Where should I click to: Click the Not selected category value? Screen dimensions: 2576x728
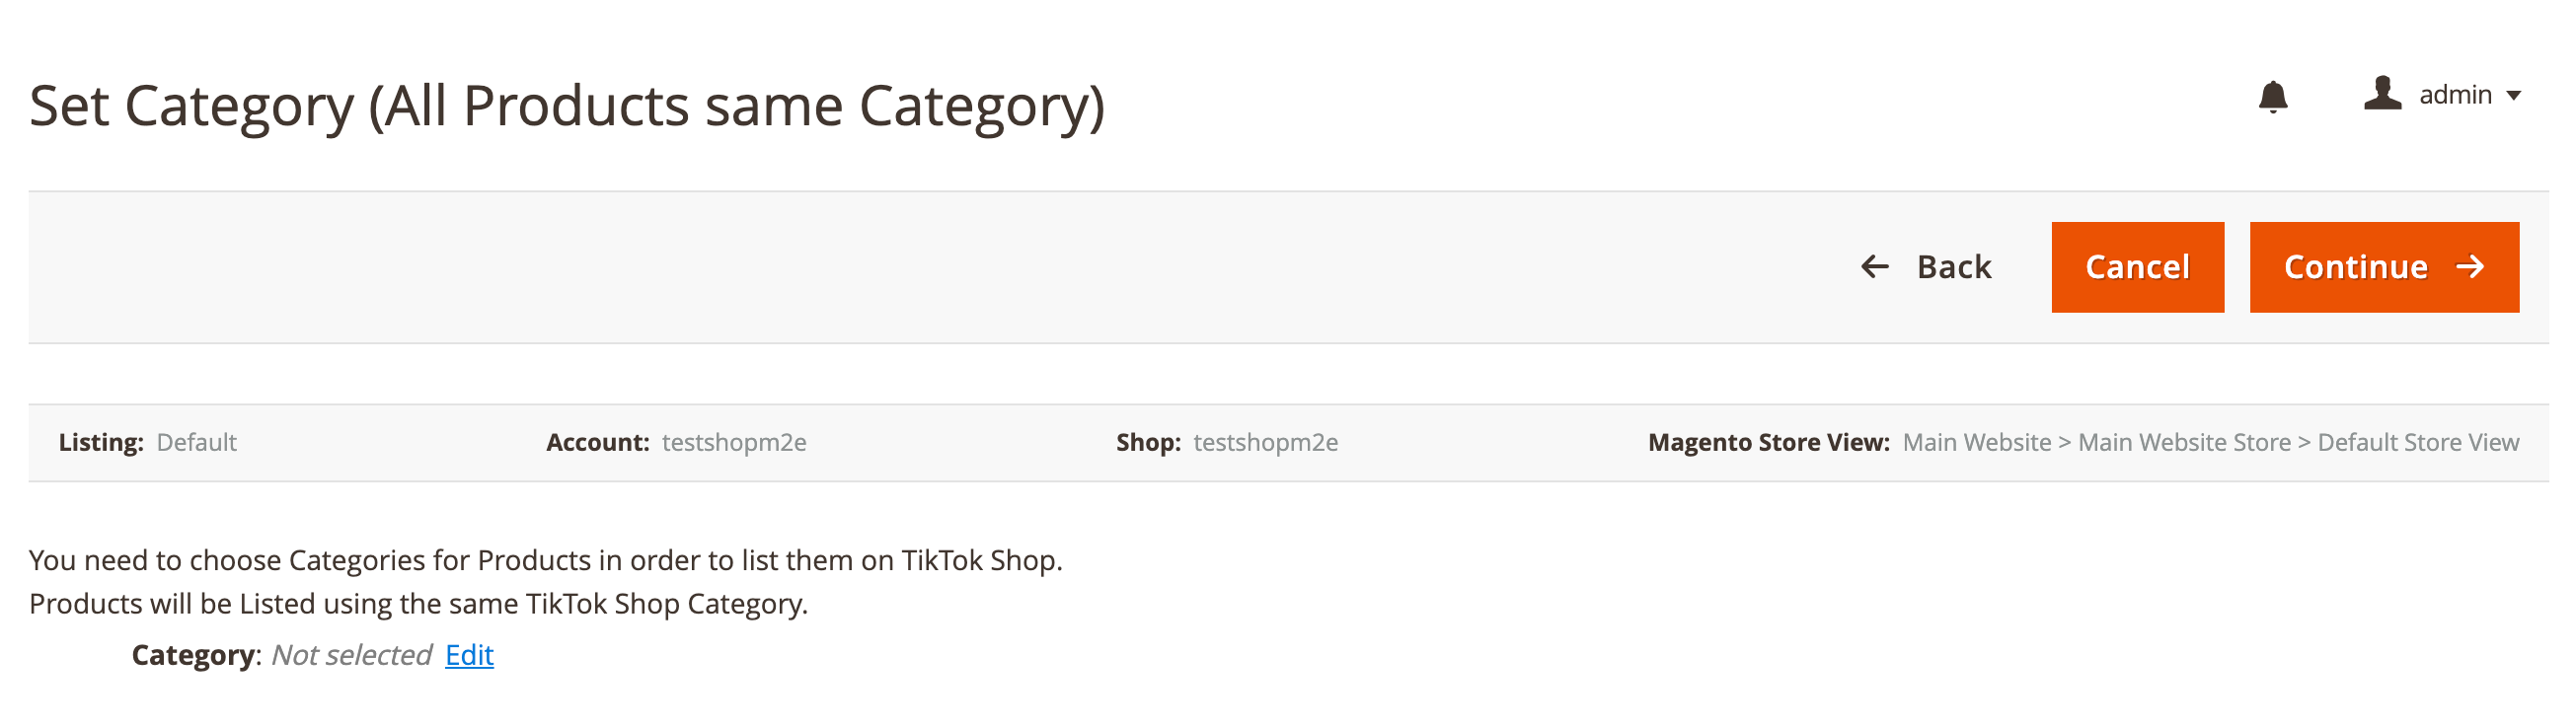[x=352, y=655]
